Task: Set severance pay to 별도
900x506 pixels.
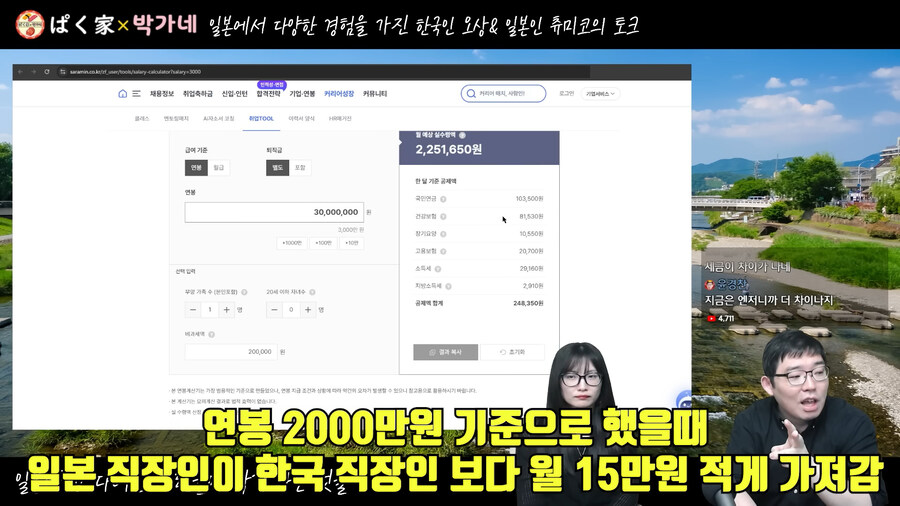Action: (277, 168)
